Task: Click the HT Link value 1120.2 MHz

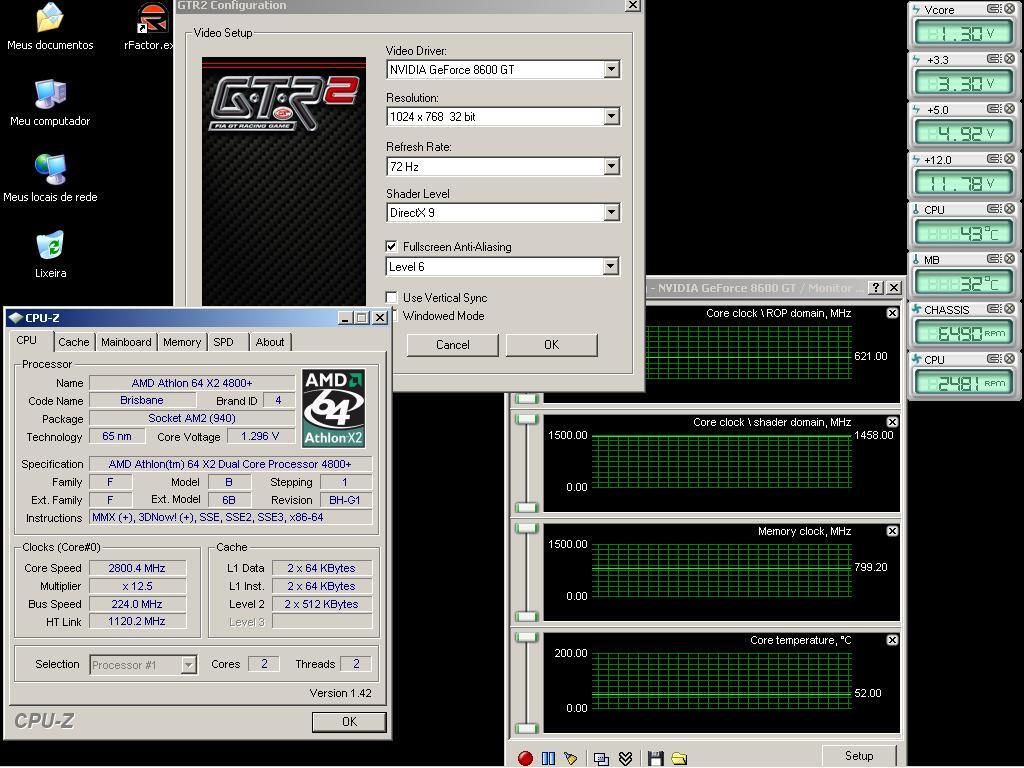Action: (x=137, y=621)
